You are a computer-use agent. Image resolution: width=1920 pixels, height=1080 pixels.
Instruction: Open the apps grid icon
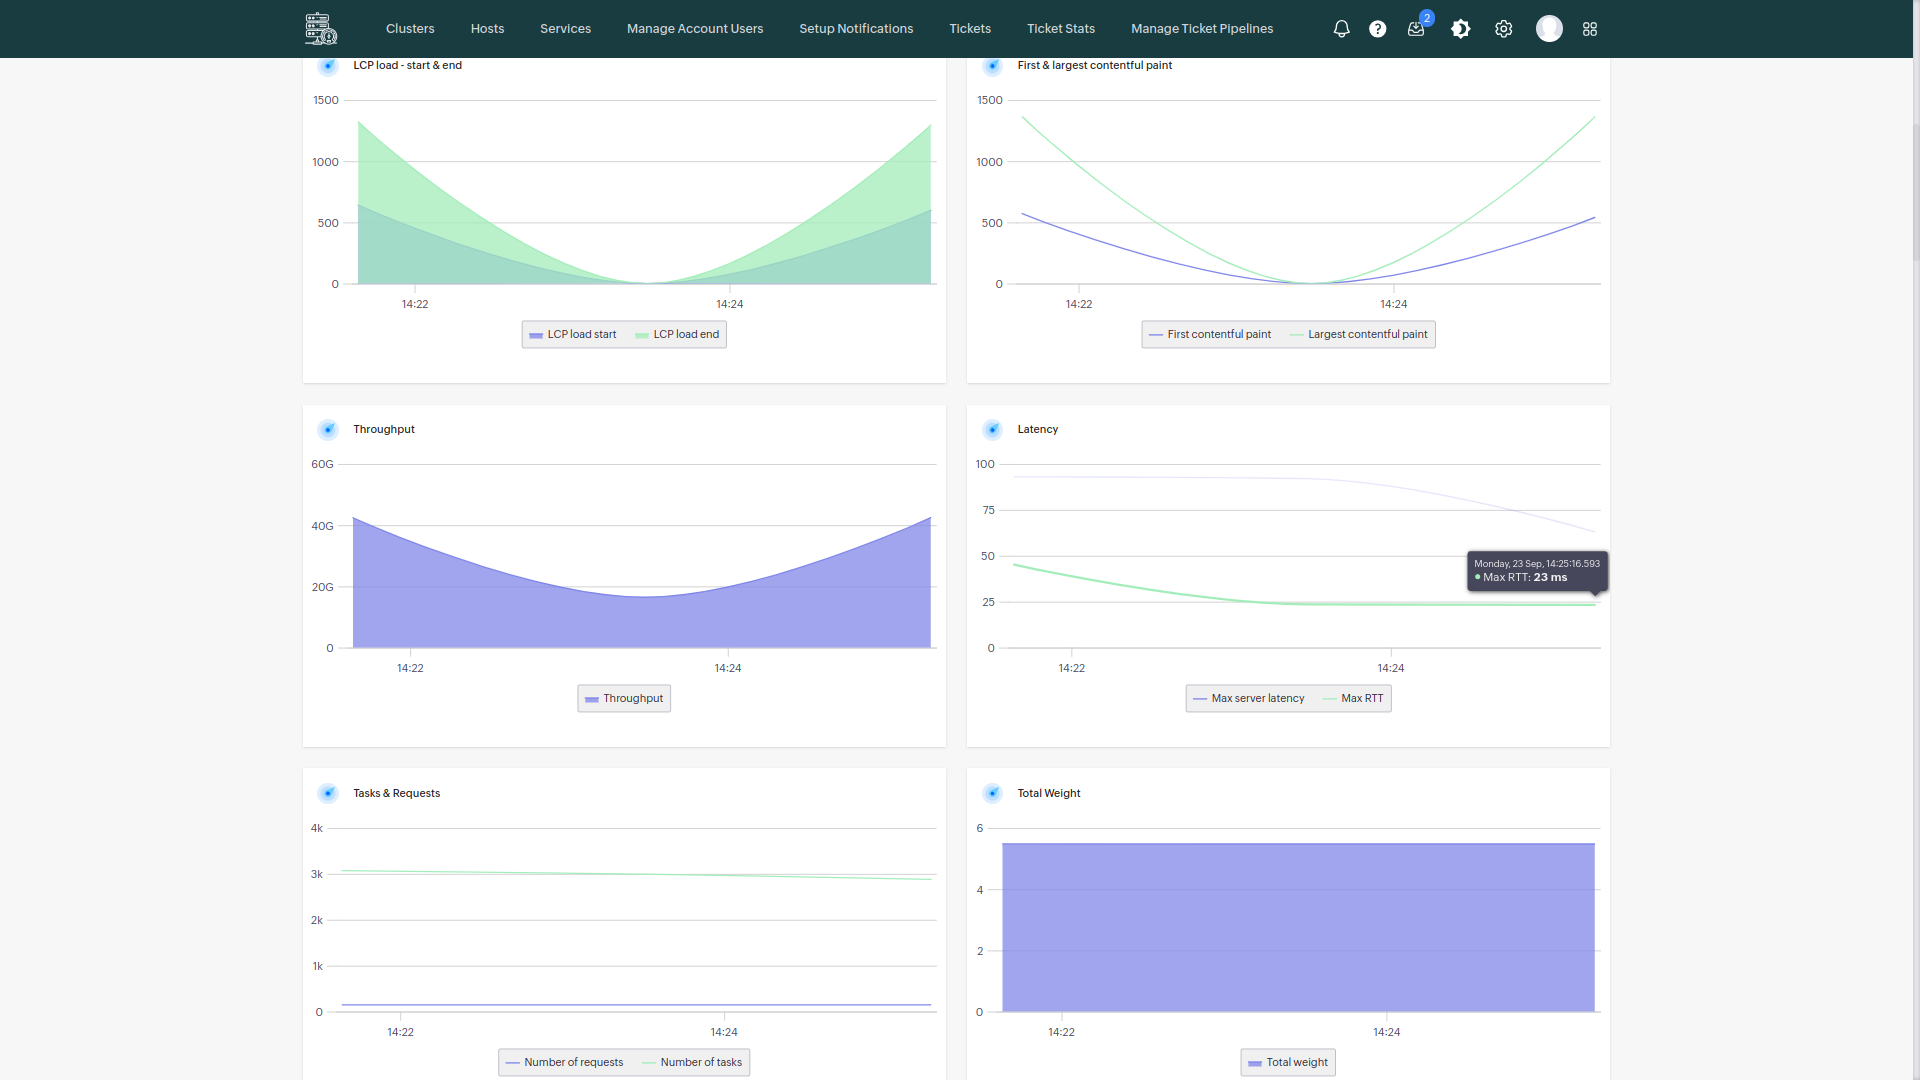click(x=1590, y=29)
